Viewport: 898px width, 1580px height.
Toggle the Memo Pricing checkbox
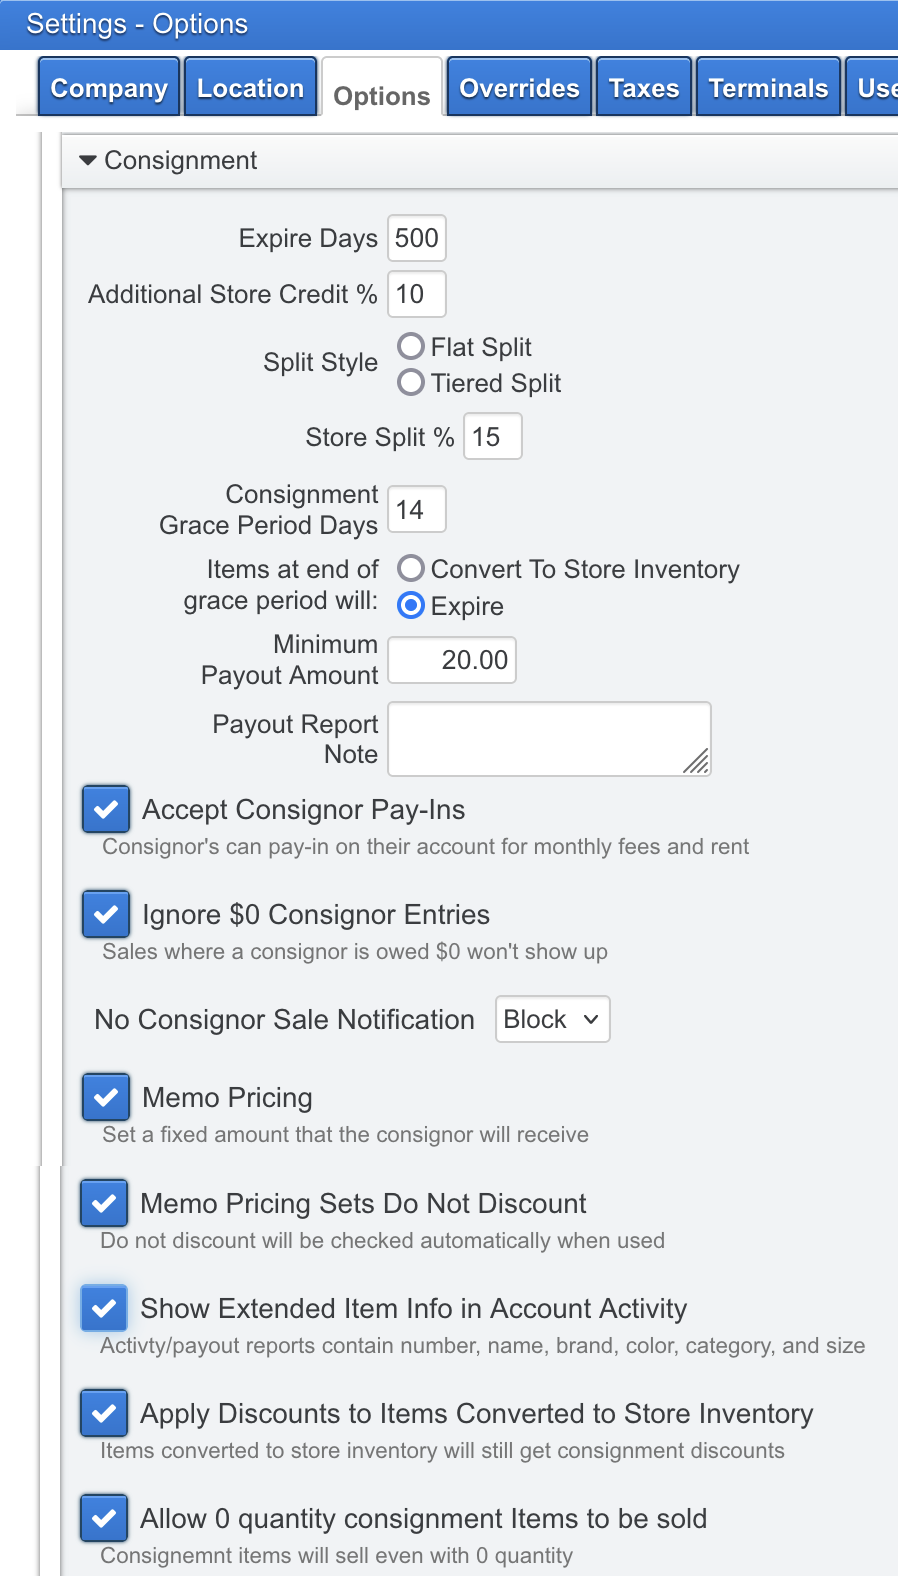105,1097
